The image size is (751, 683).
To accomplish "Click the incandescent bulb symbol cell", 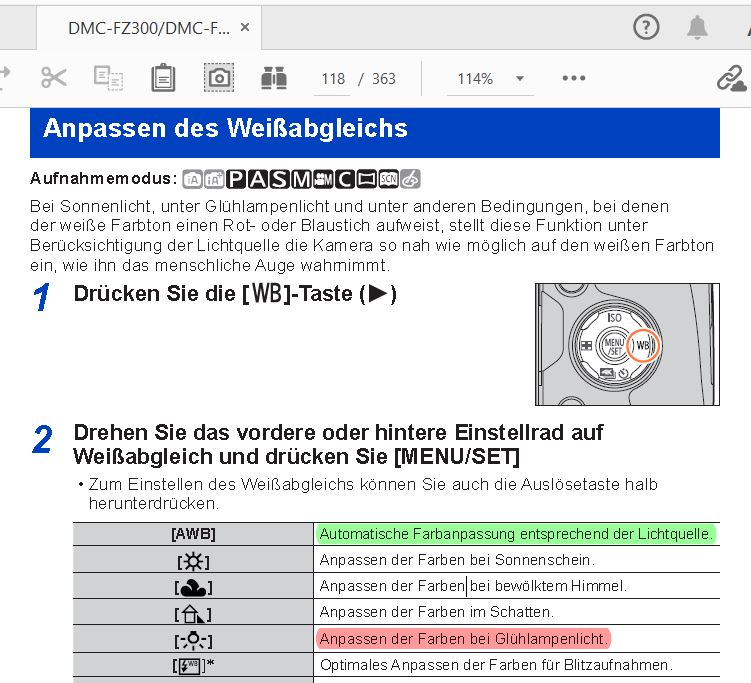I will (x=193, y=639).
